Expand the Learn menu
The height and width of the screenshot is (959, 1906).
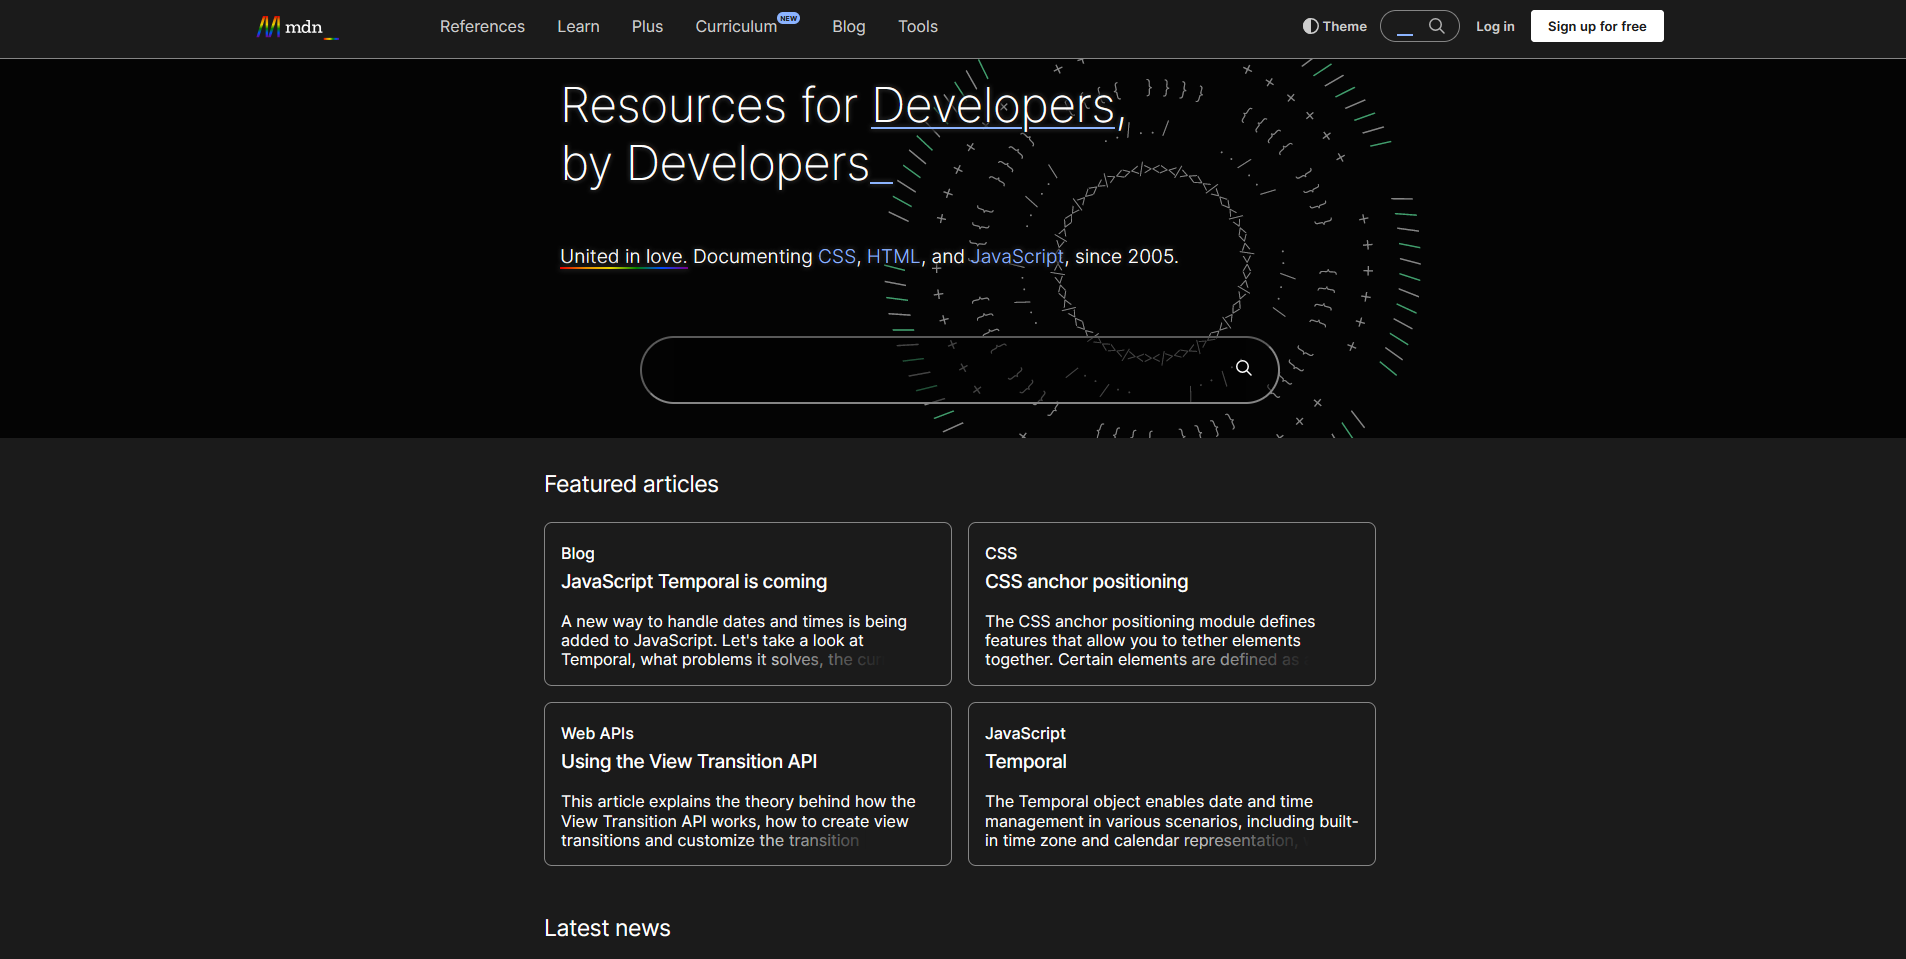point(578,26)
